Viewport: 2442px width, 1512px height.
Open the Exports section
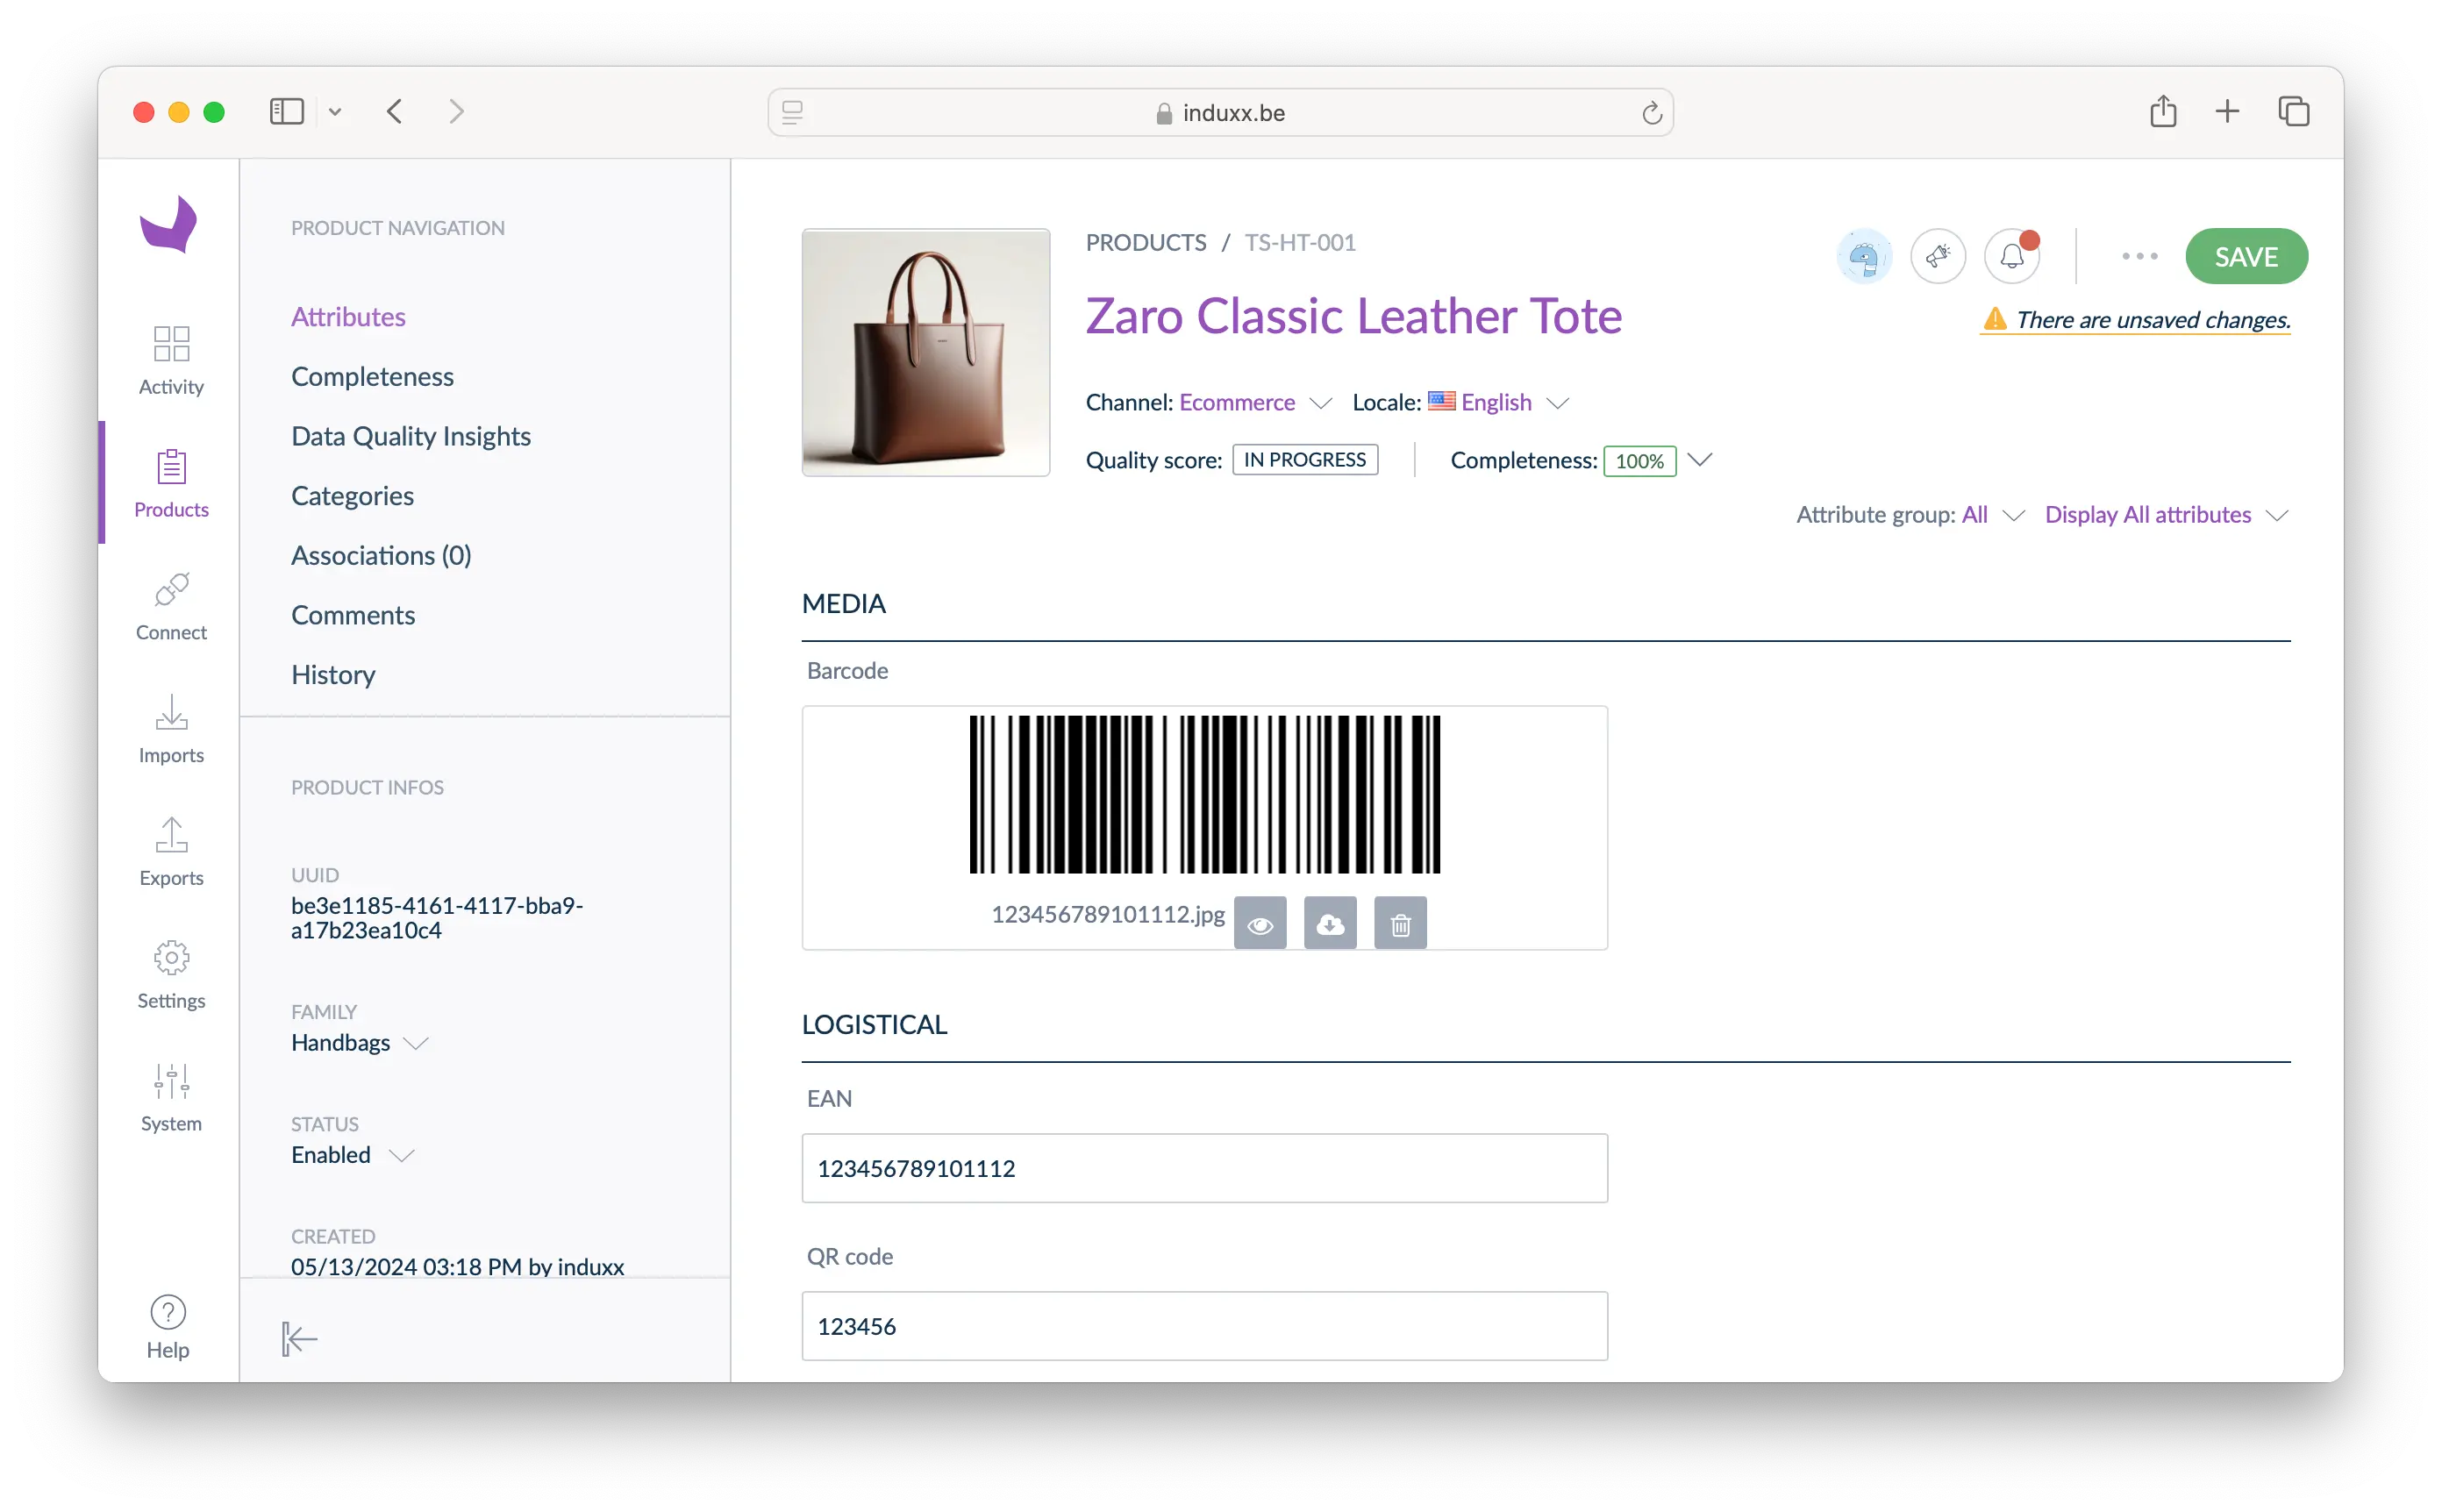pos(171,852)
